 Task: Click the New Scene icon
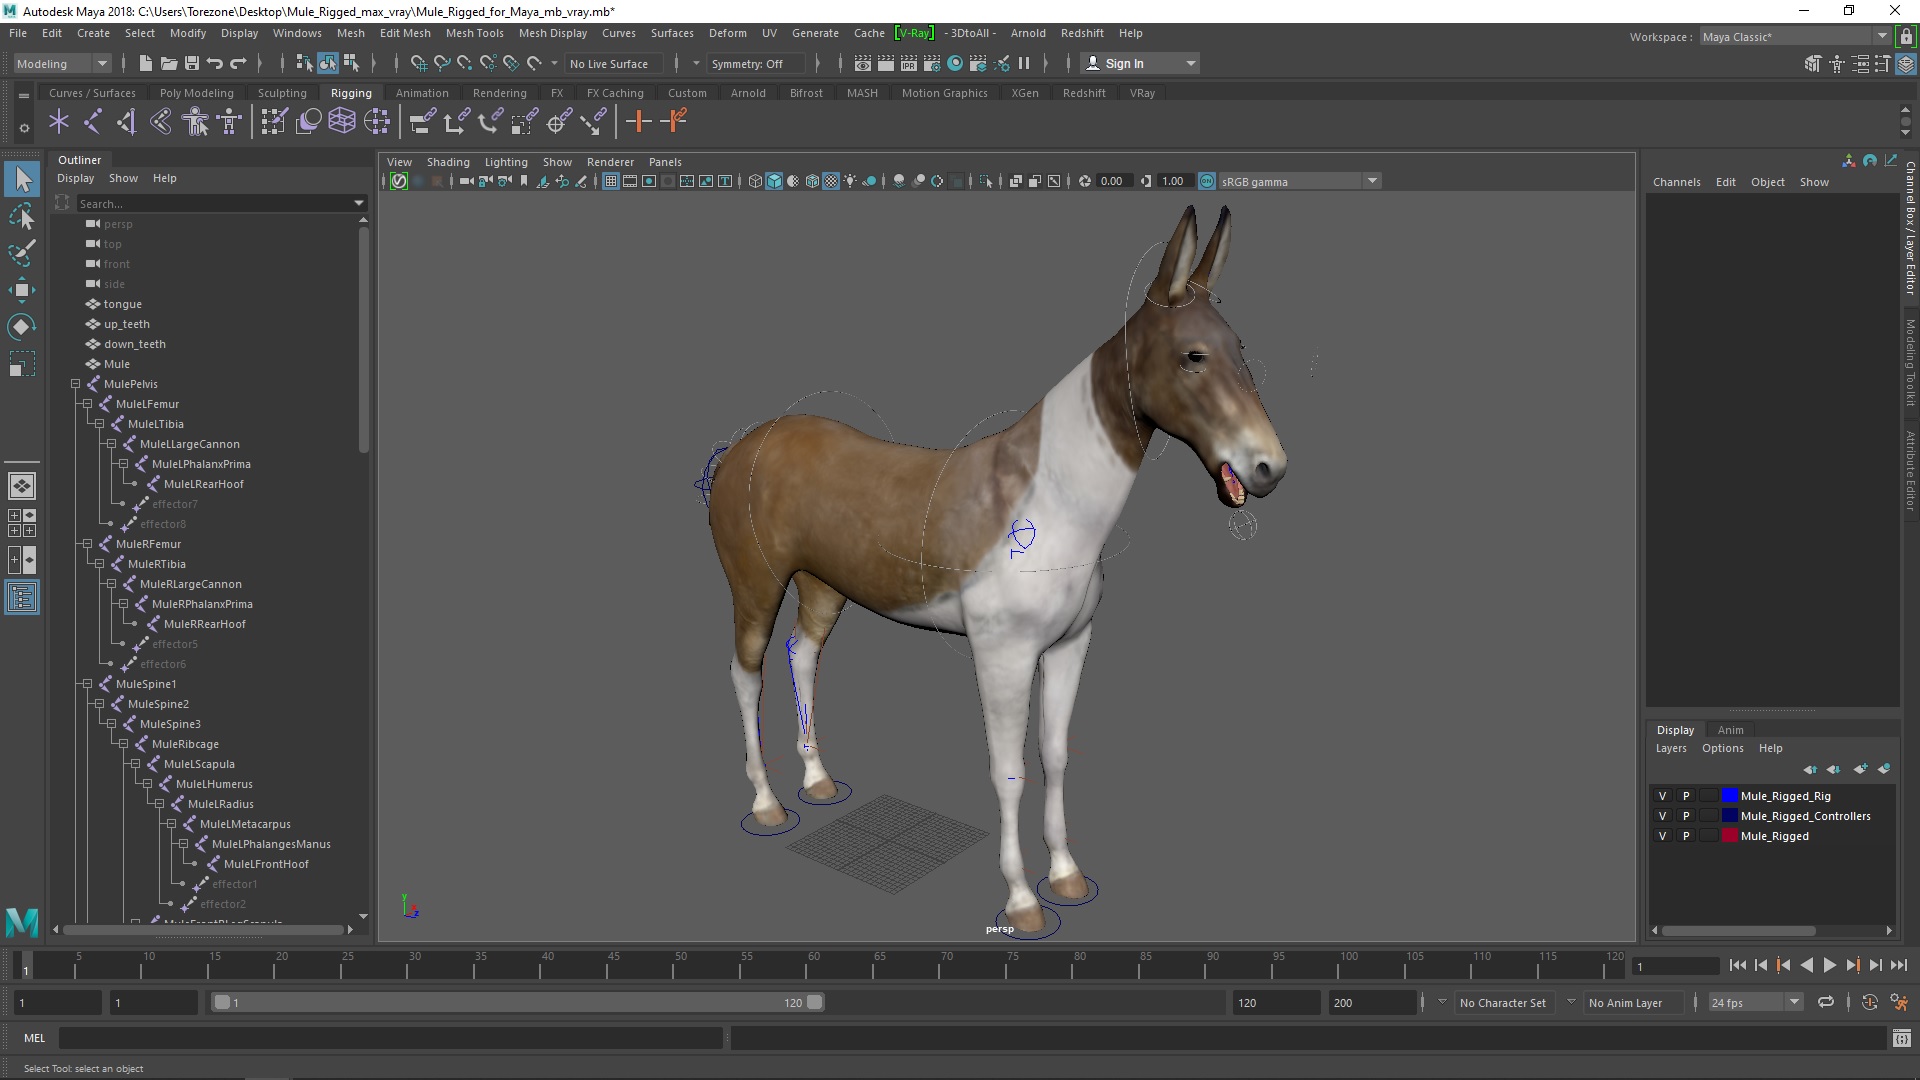tap(145, 63)
